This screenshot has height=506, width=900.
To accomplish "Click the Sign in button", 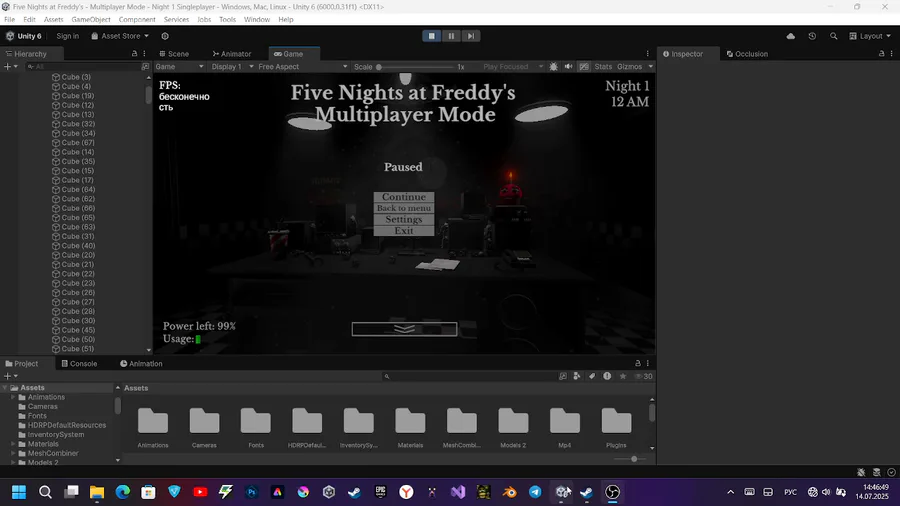I will tap(68, 36).
